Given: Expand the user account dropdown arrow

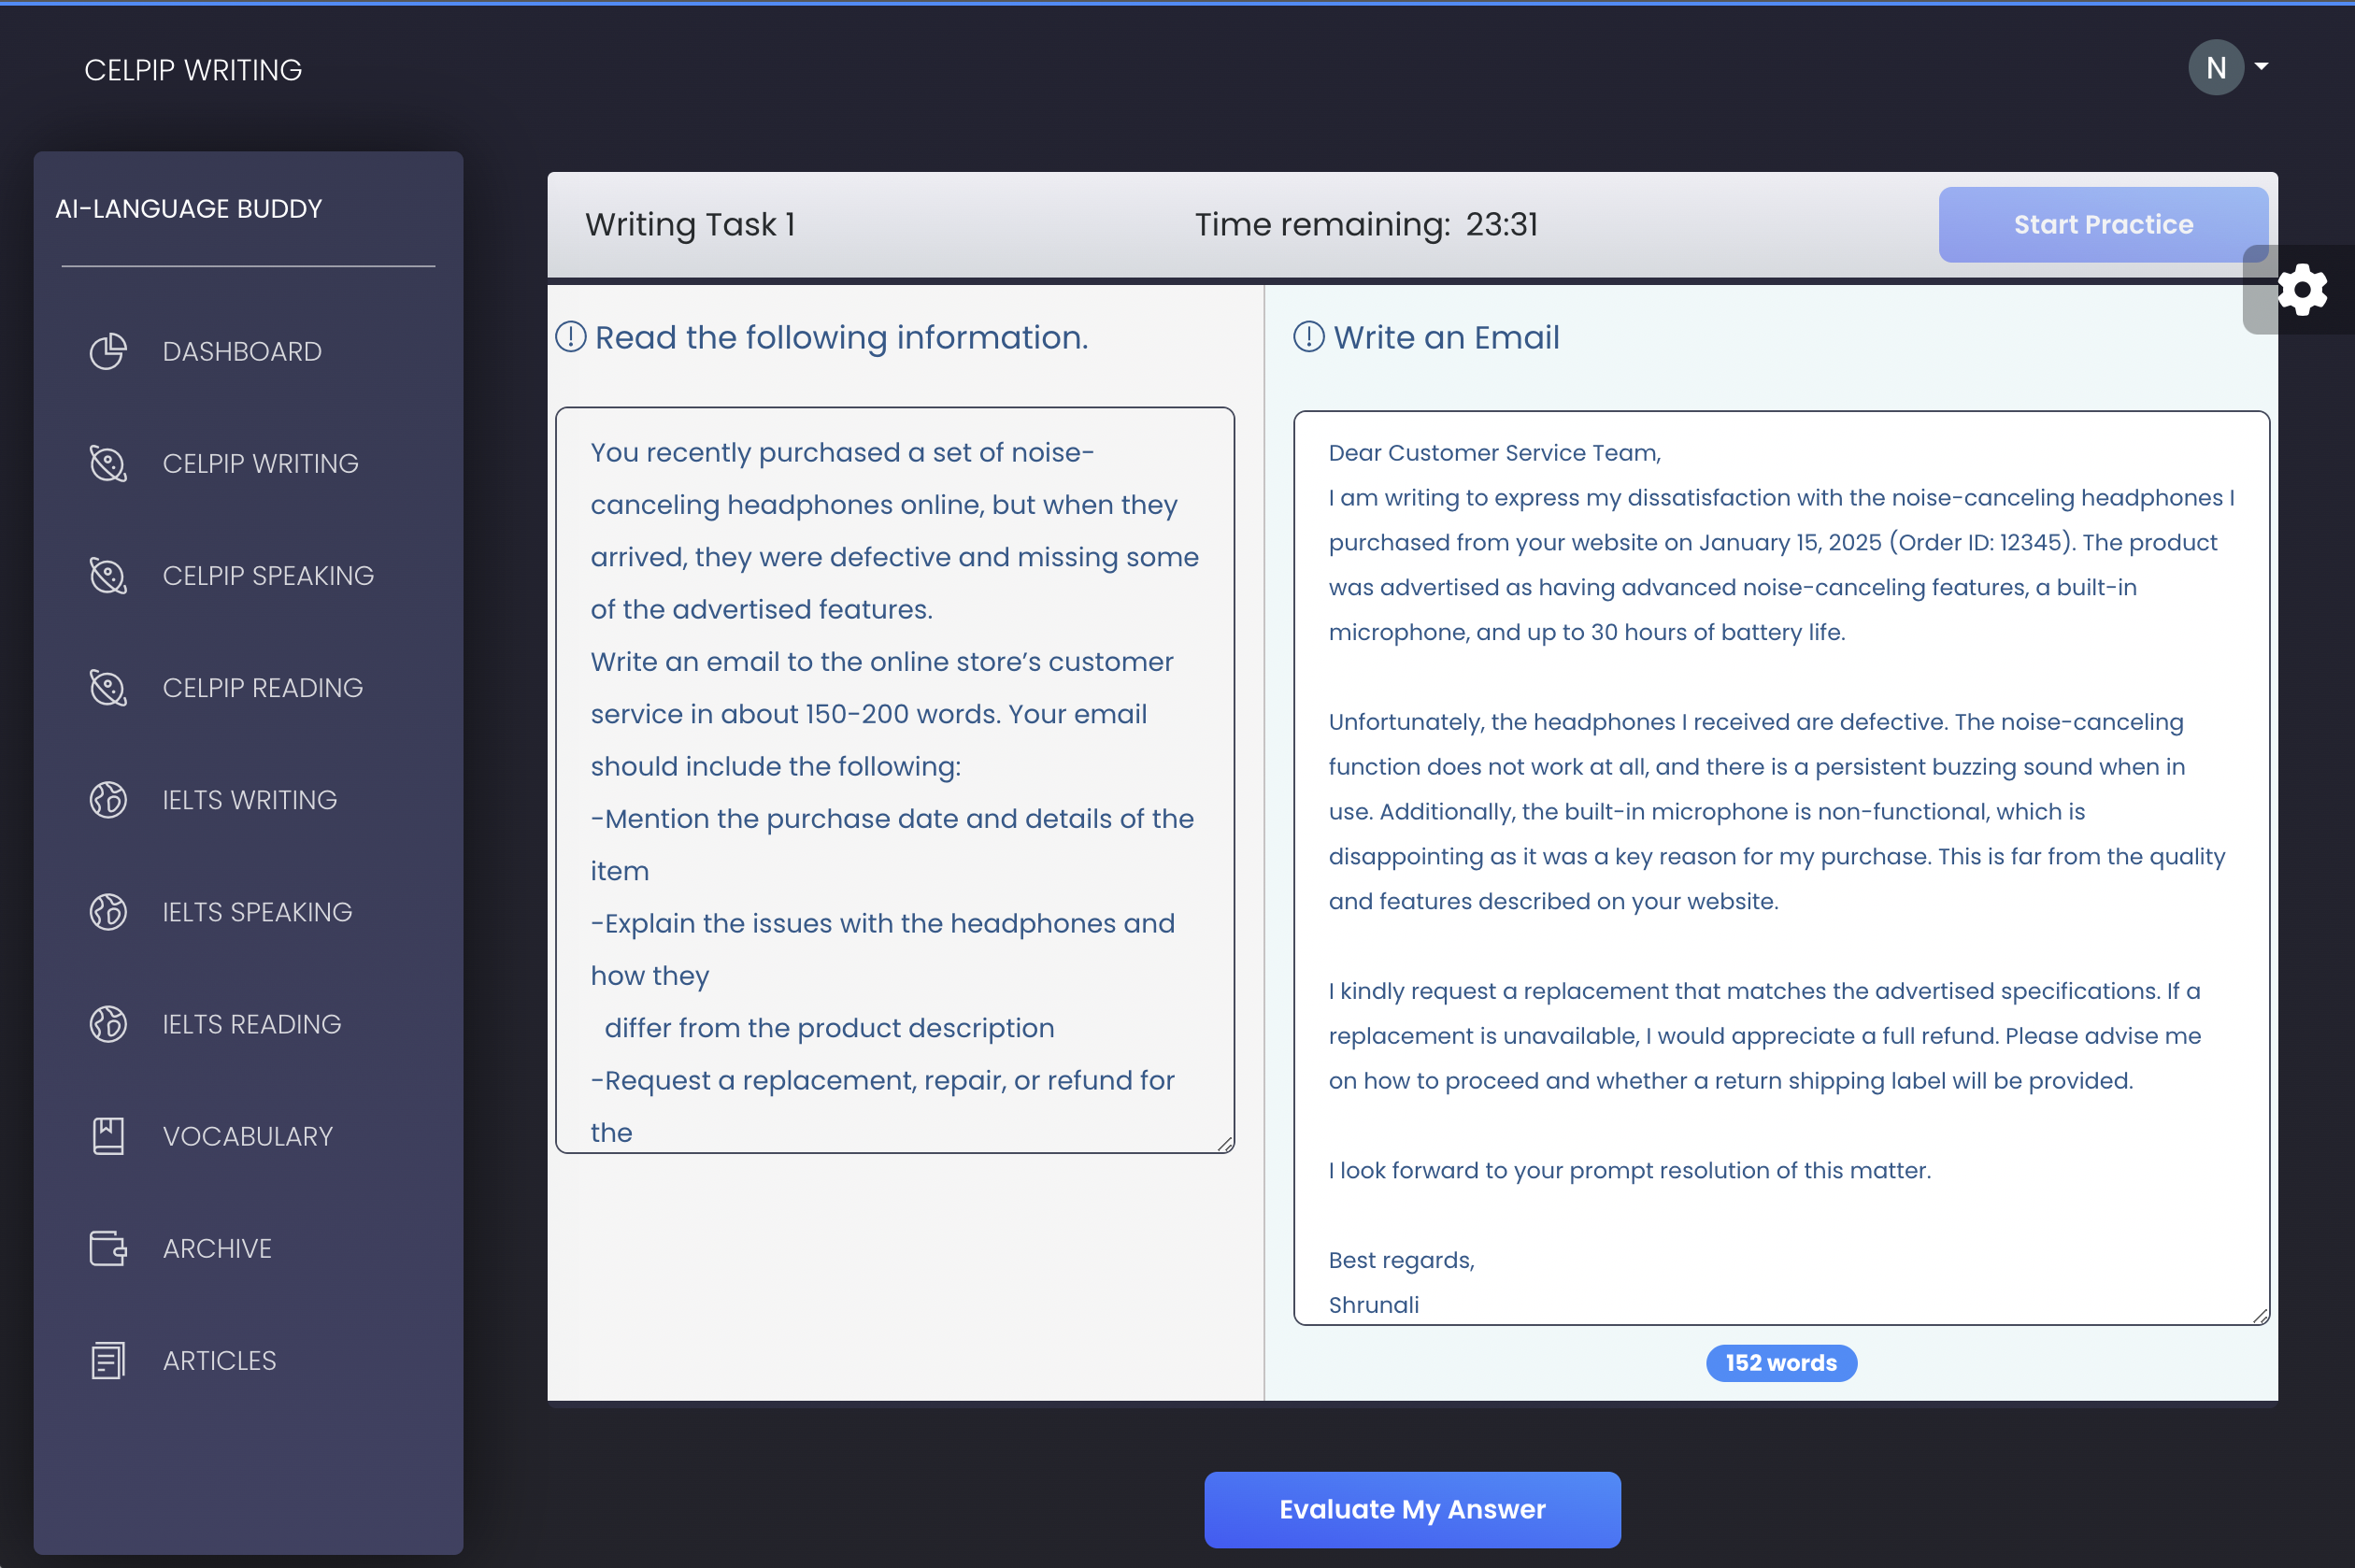Looking at the screenshot, I should click(x=2261, y=66).
